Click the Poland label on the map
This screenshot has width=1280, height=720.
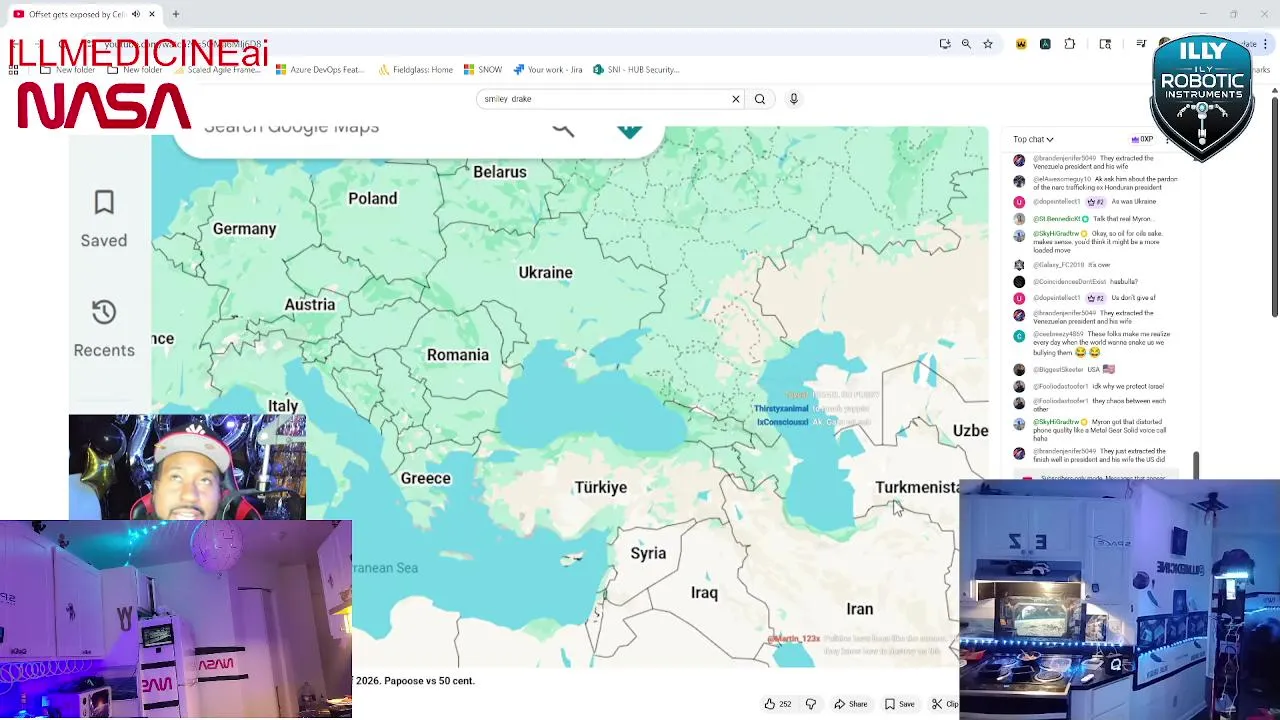pyautogui.click(x=373, y=198)
